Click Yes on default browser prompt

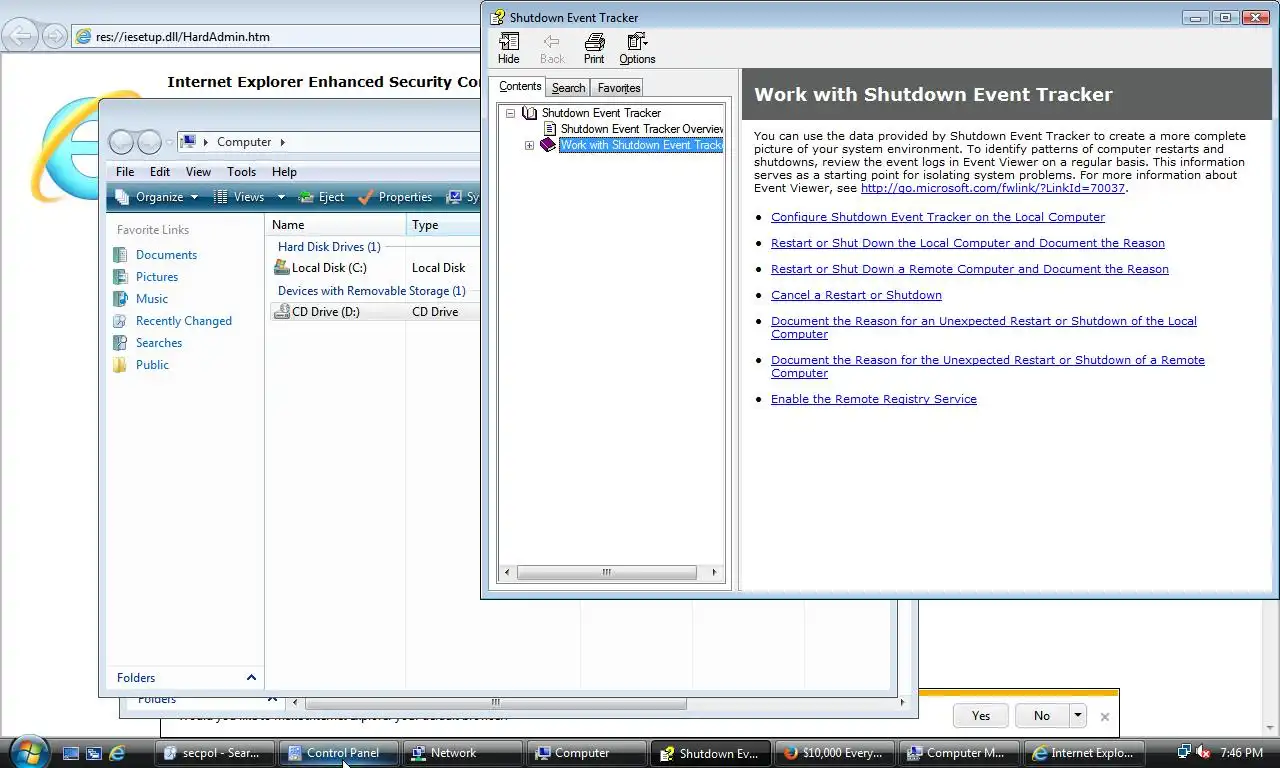point(981,716)
